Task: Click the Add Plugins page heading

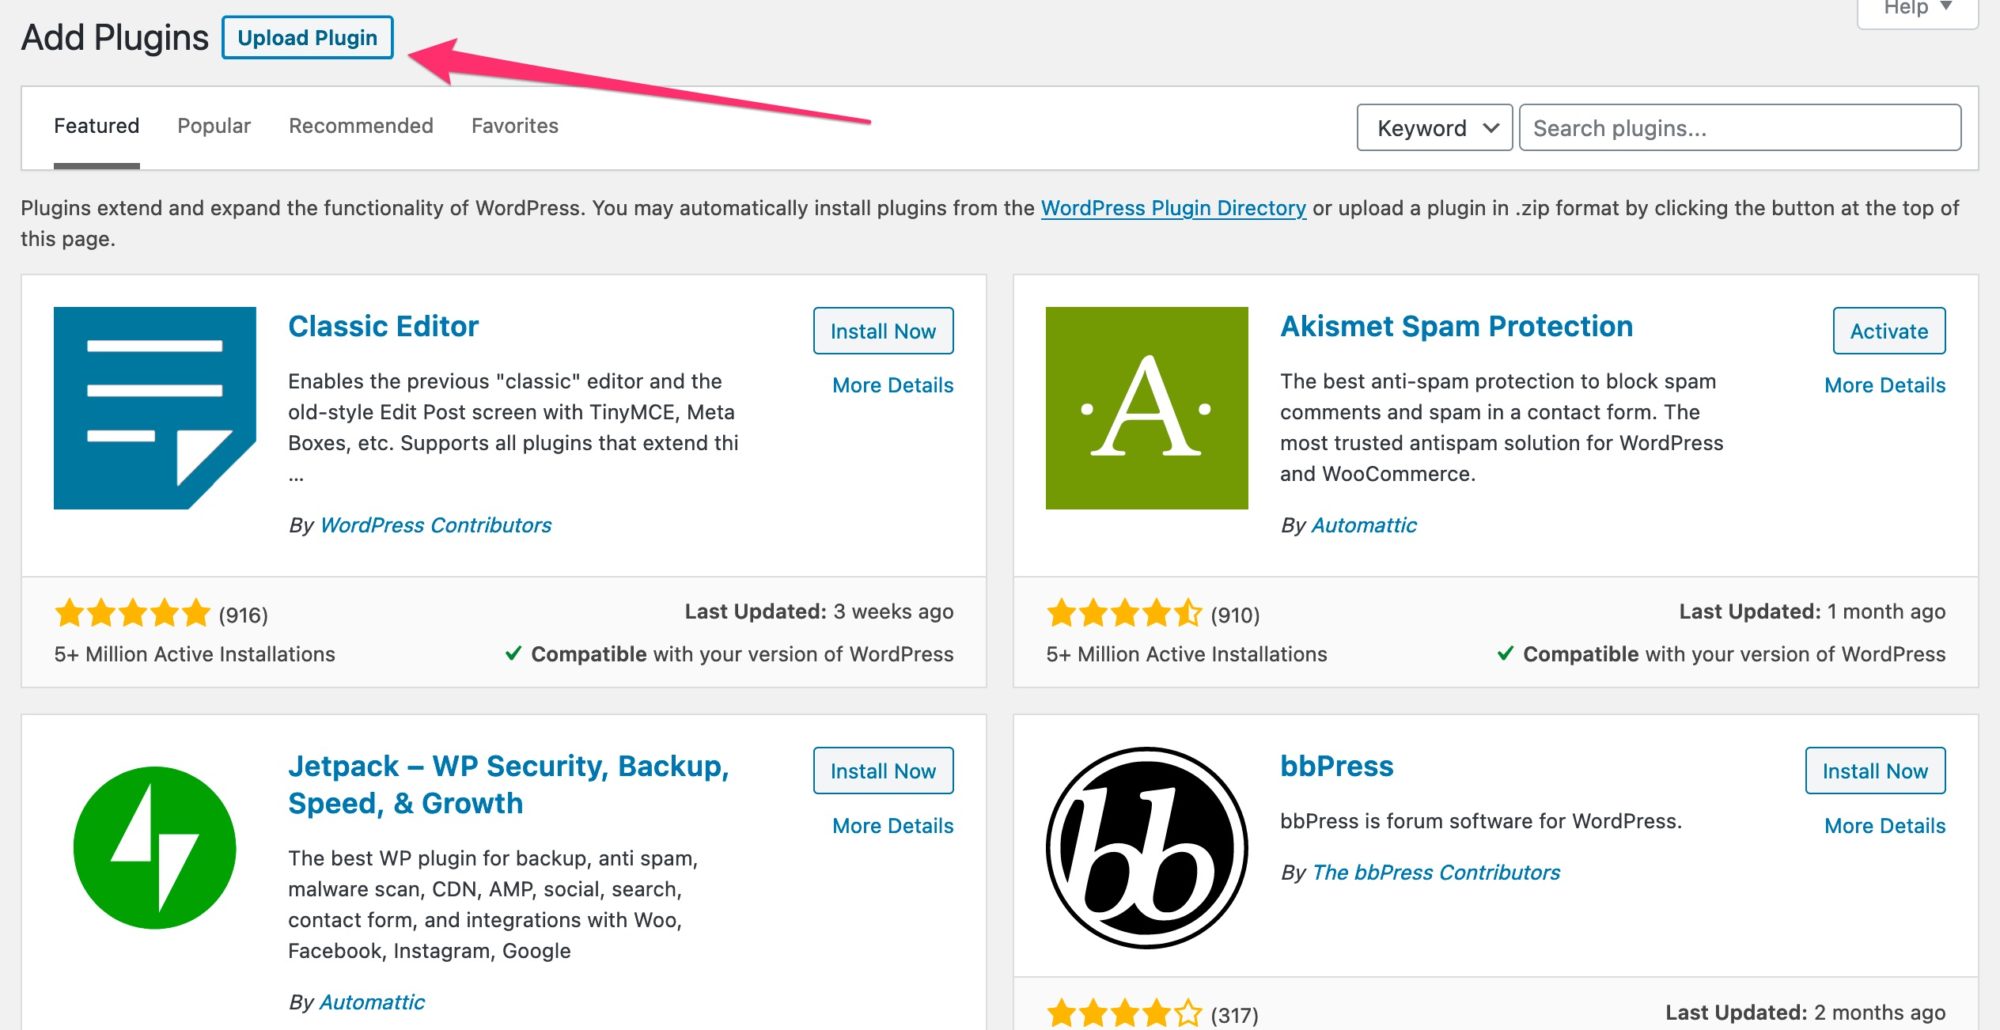Action: point(115,38)
